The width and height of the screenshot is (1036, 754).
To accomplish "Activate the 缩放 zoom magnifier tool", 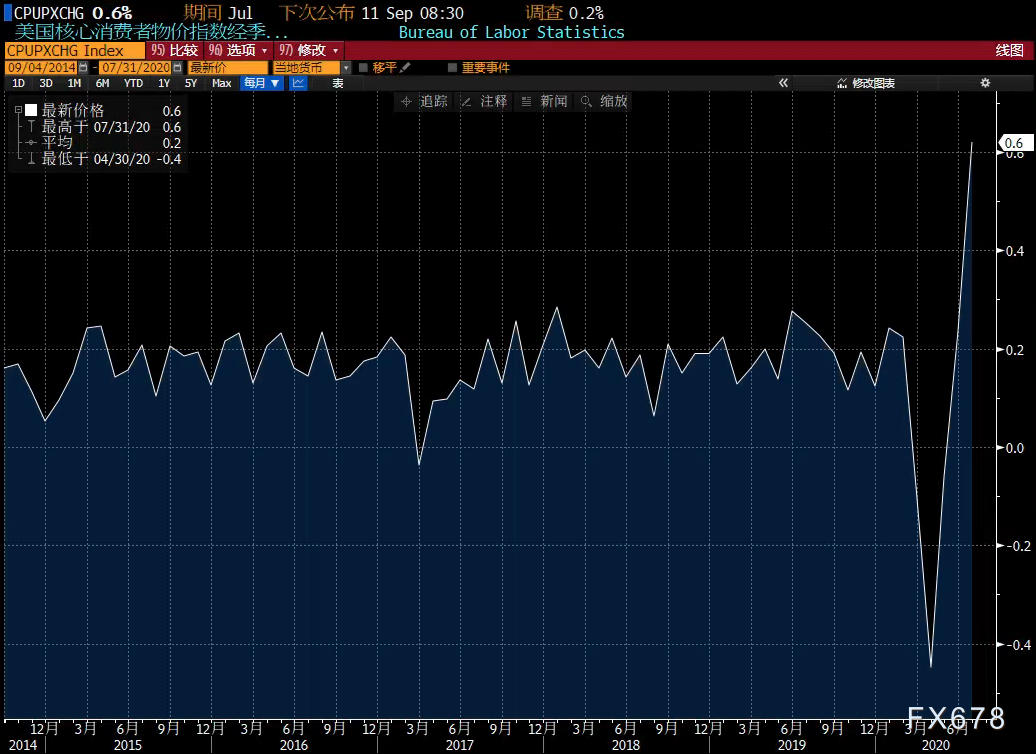I will point(604,101).
